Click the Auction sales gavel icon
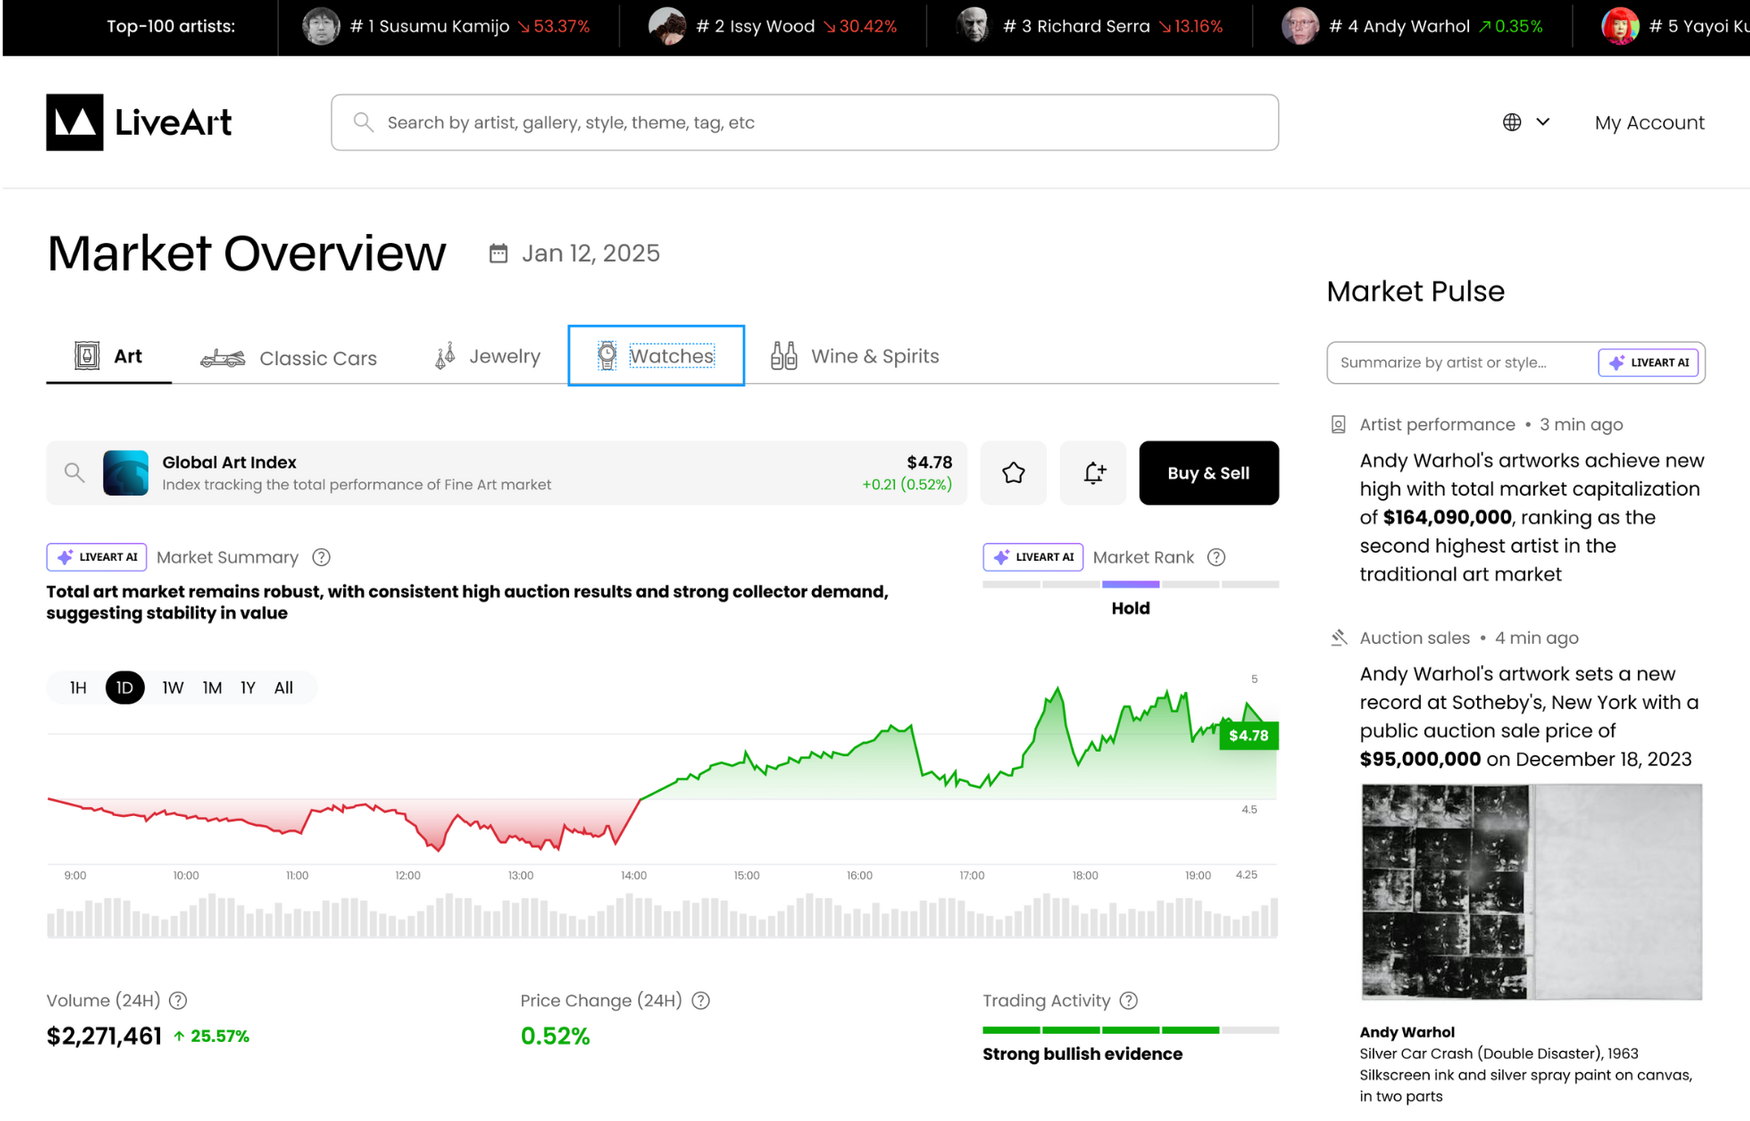The width and height of the screenshot is (1750, 1121). coord(1338,637)
